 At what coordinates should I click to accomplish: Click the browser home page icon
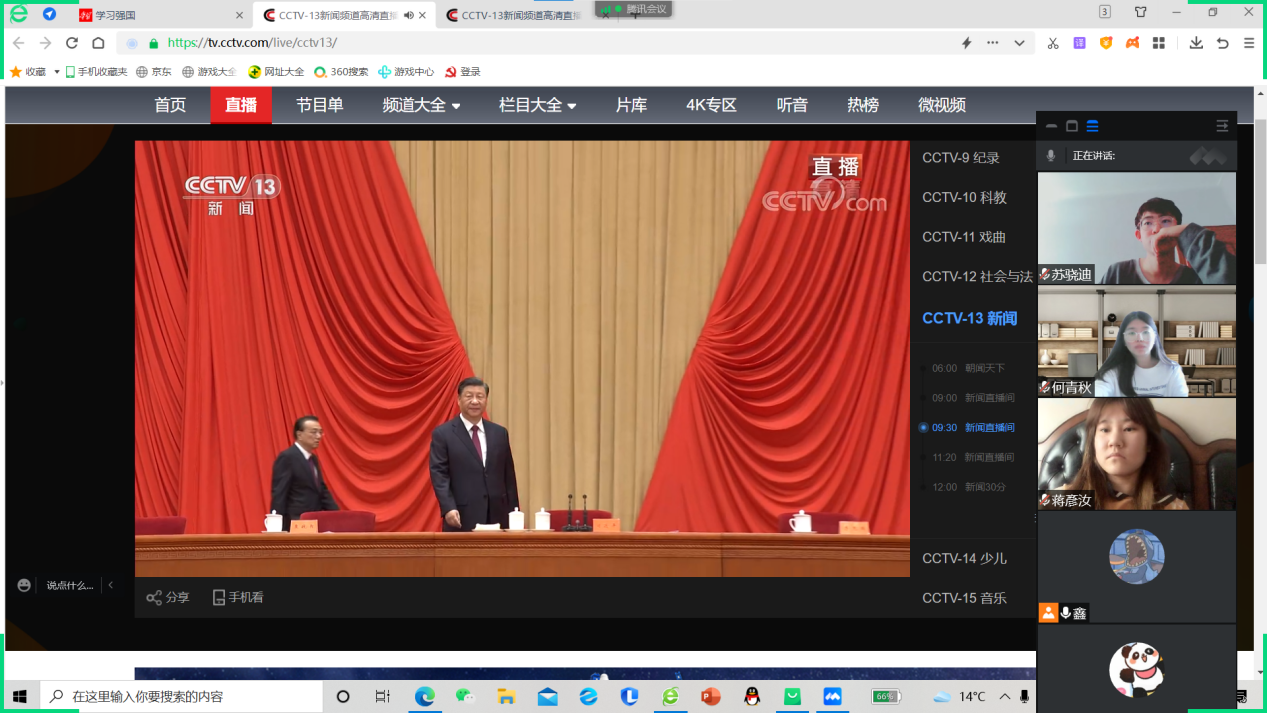tap(98, 43)
